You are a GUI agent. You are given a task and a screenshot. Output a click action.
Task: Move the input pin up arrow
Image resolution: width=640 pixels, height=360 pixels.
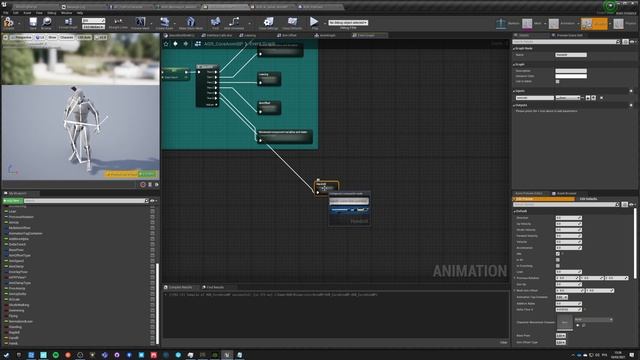tap(588, 98)
